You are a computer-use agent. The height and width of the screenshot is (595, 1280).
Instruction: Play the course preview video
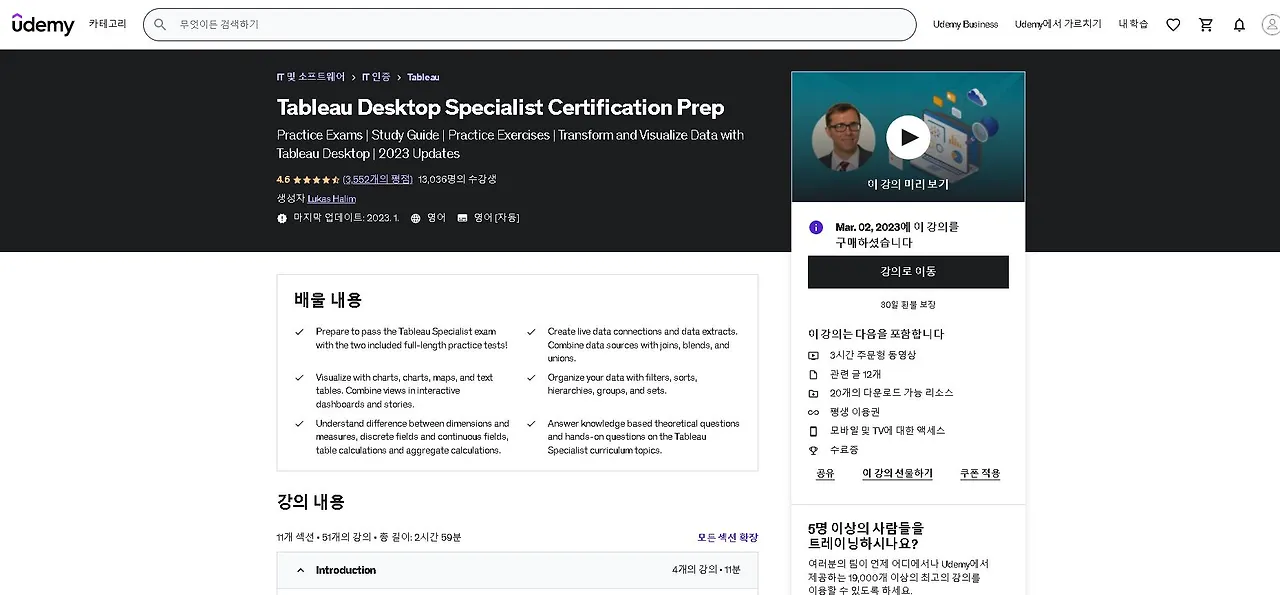(908, 137)
